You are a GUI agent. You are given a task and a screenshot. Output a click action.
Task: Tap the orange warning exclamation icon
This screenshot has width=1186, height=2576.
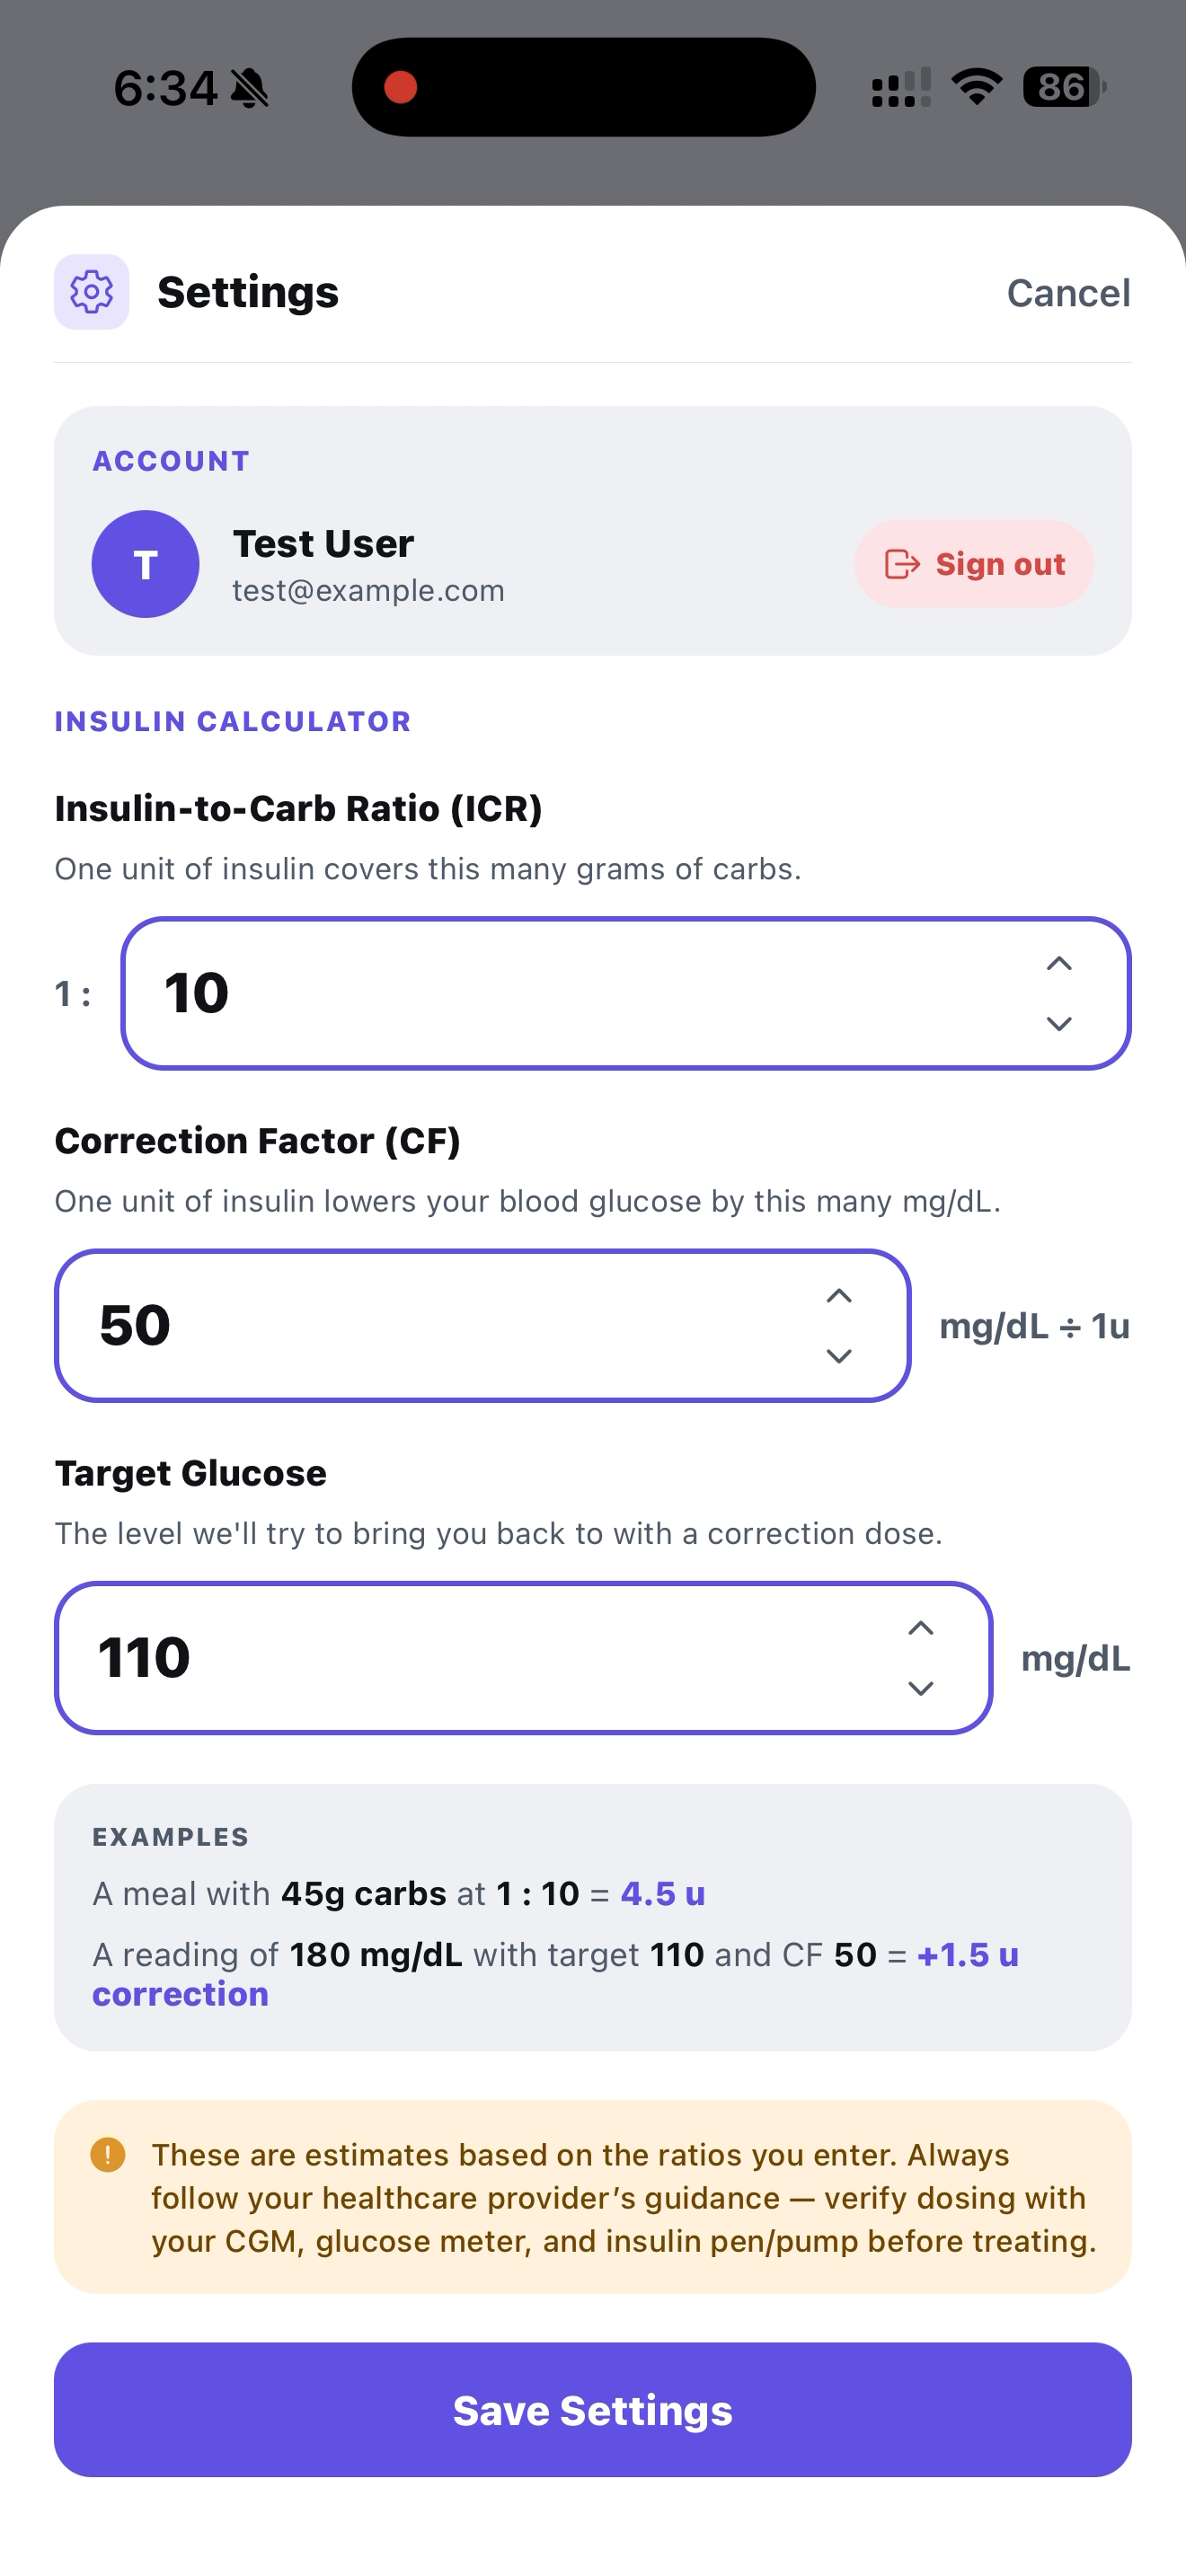pyautogui.click(x=108, y=2154)
